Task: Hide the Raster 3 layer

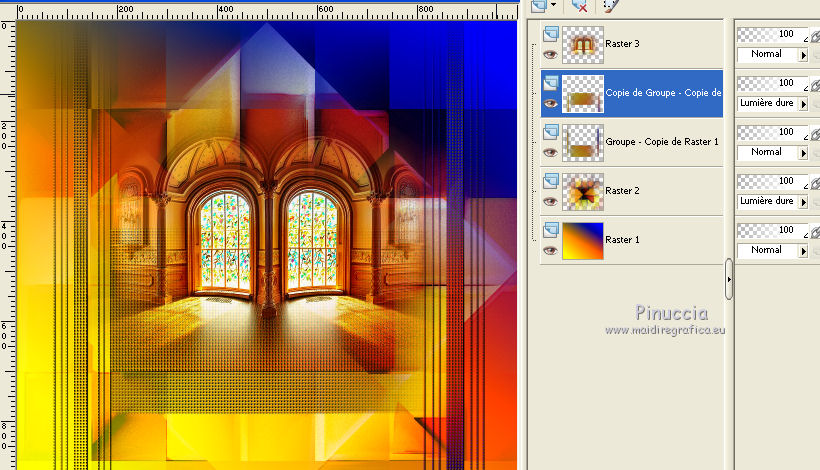Action: tap(549, 55)
